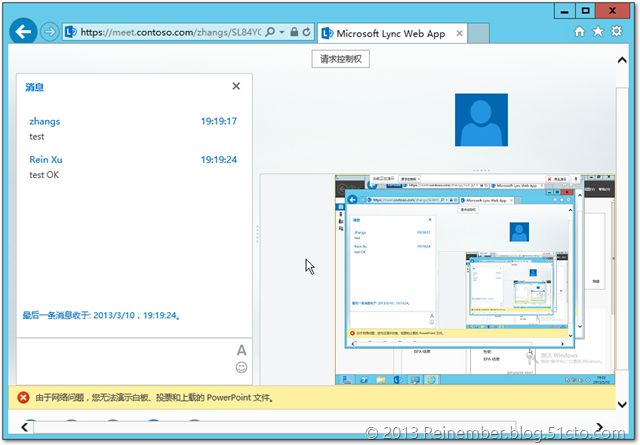Click the blue participant avatar picture
640x445 pixels.
click(481, 120)
